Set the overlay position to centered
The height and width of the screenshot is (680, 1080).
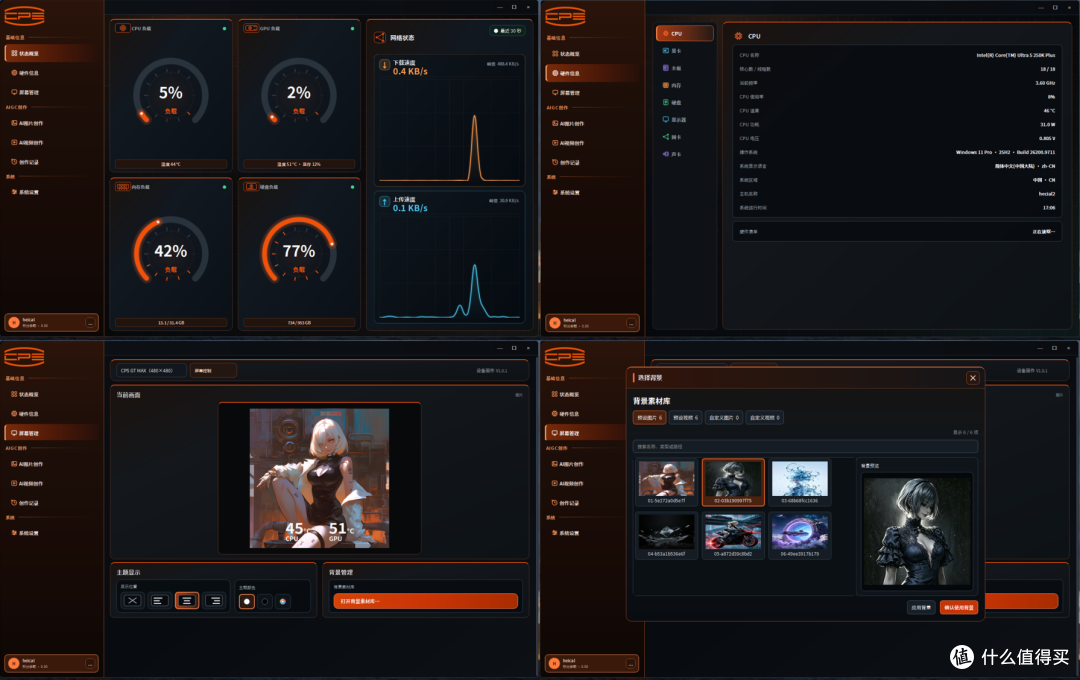[x=187, y=601]
